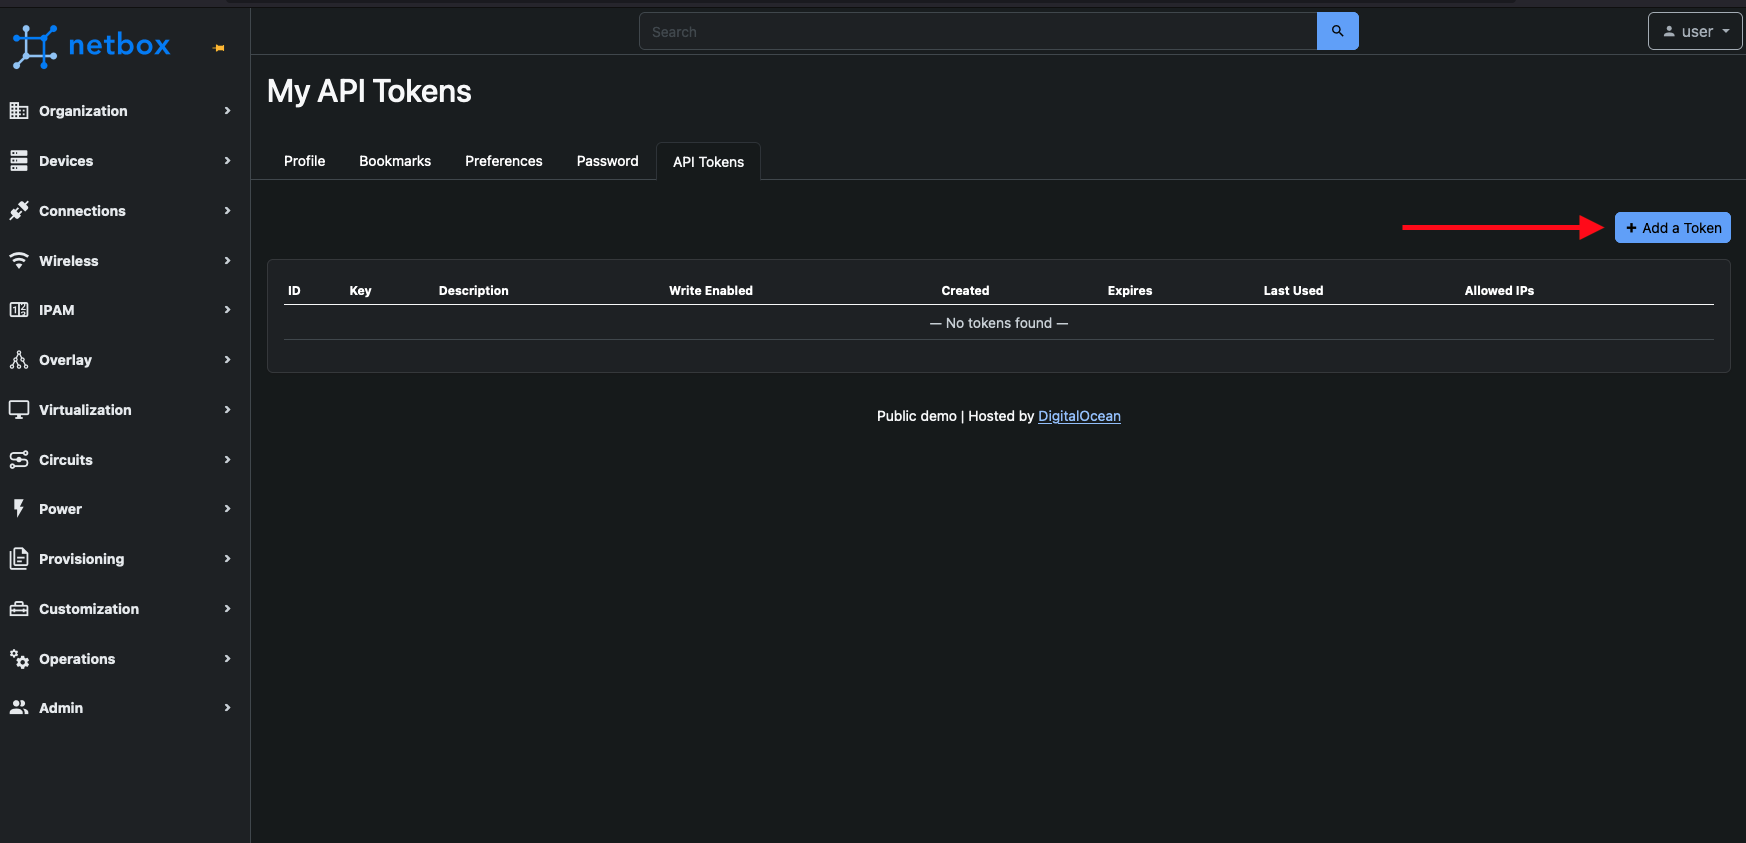Click the My API Tokens heading
1746x843 pixels.
tap(369, 91)
